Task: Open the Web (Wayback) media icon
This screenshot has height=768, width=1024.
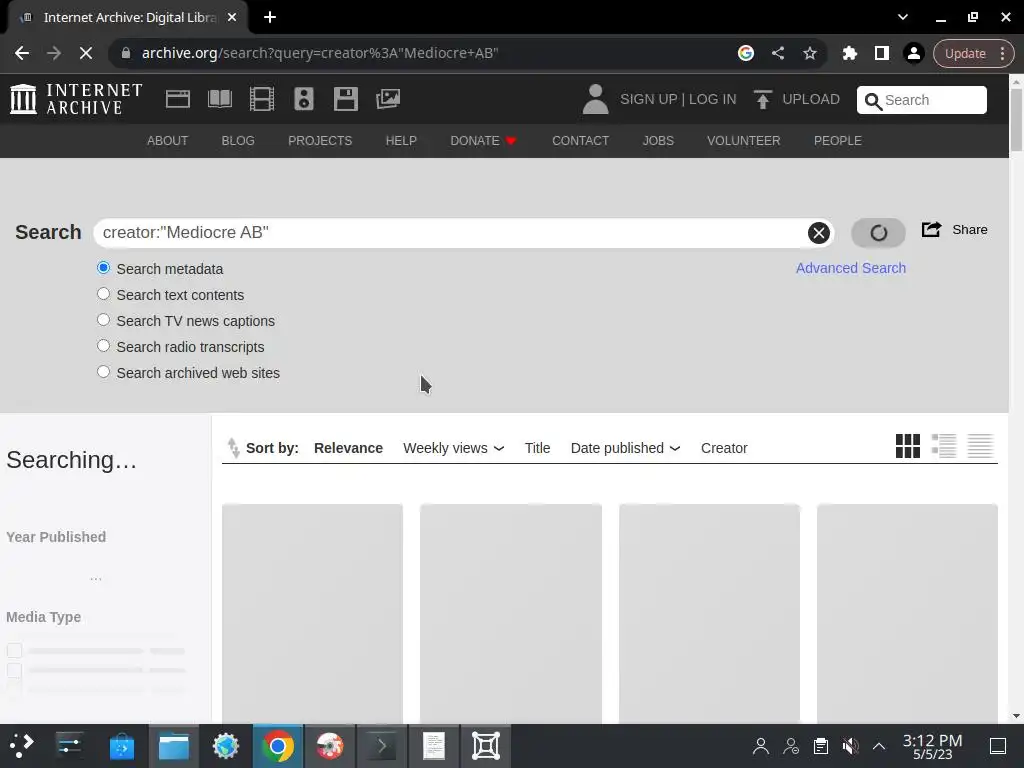Action: (178, 99)
